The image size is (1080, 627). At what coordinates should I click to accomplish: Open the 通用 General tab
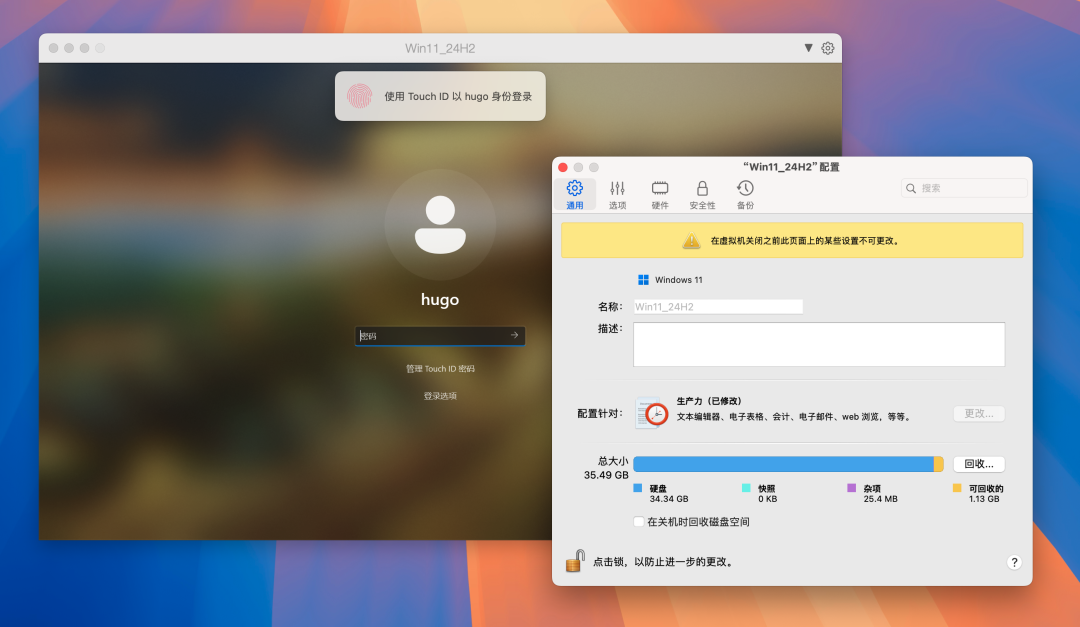[x=574, y=194]
